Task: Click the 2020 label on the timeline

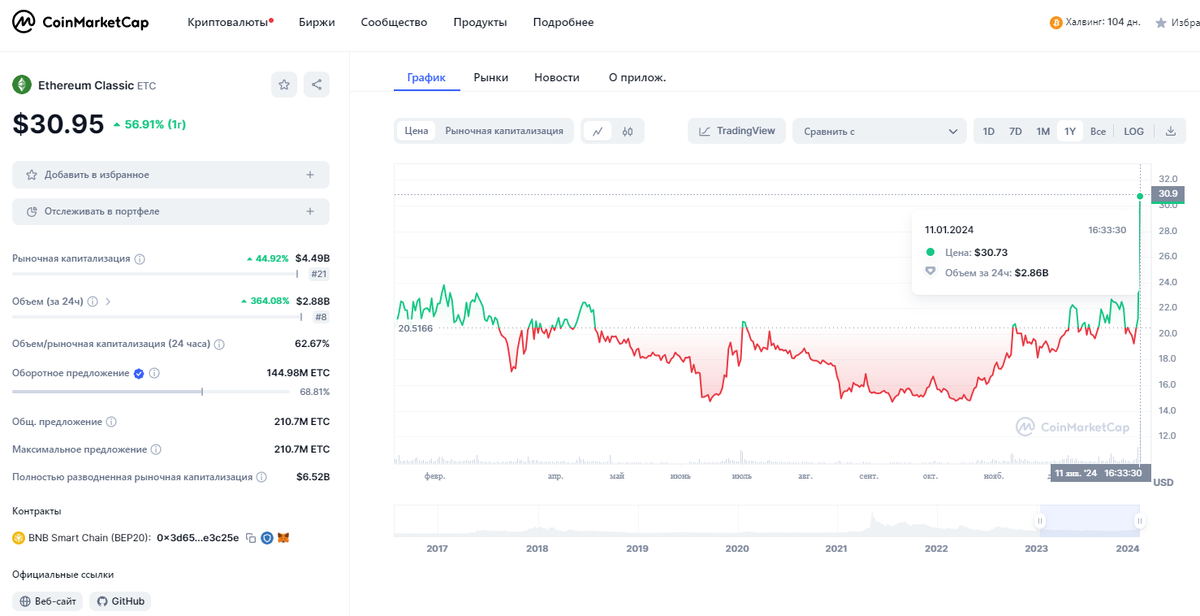Action: pos(737,549)
